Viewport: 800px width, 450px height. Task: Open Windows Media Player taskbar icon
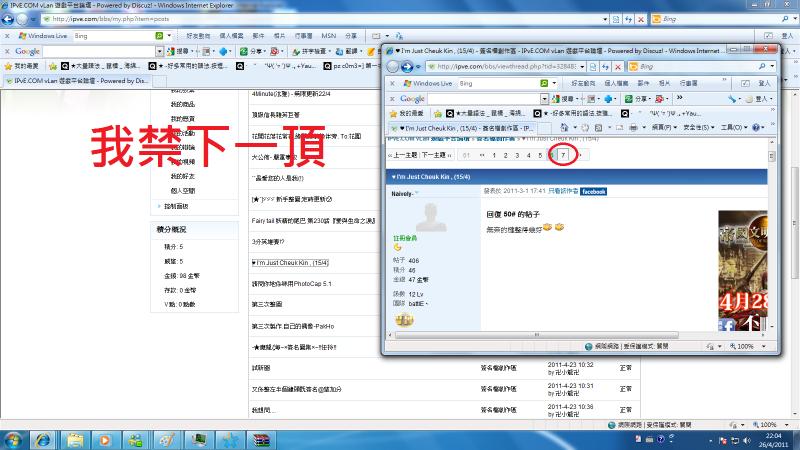[105, 440]
